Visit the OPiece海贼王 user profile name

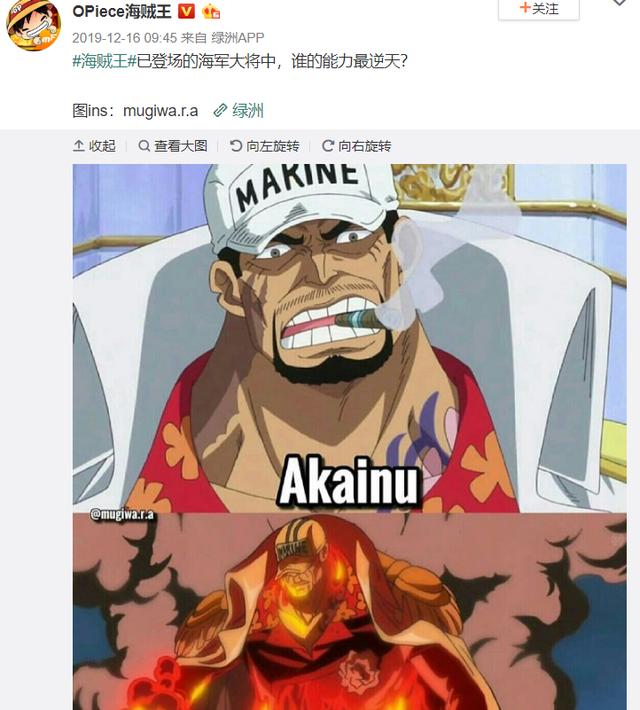click(122, 11)
